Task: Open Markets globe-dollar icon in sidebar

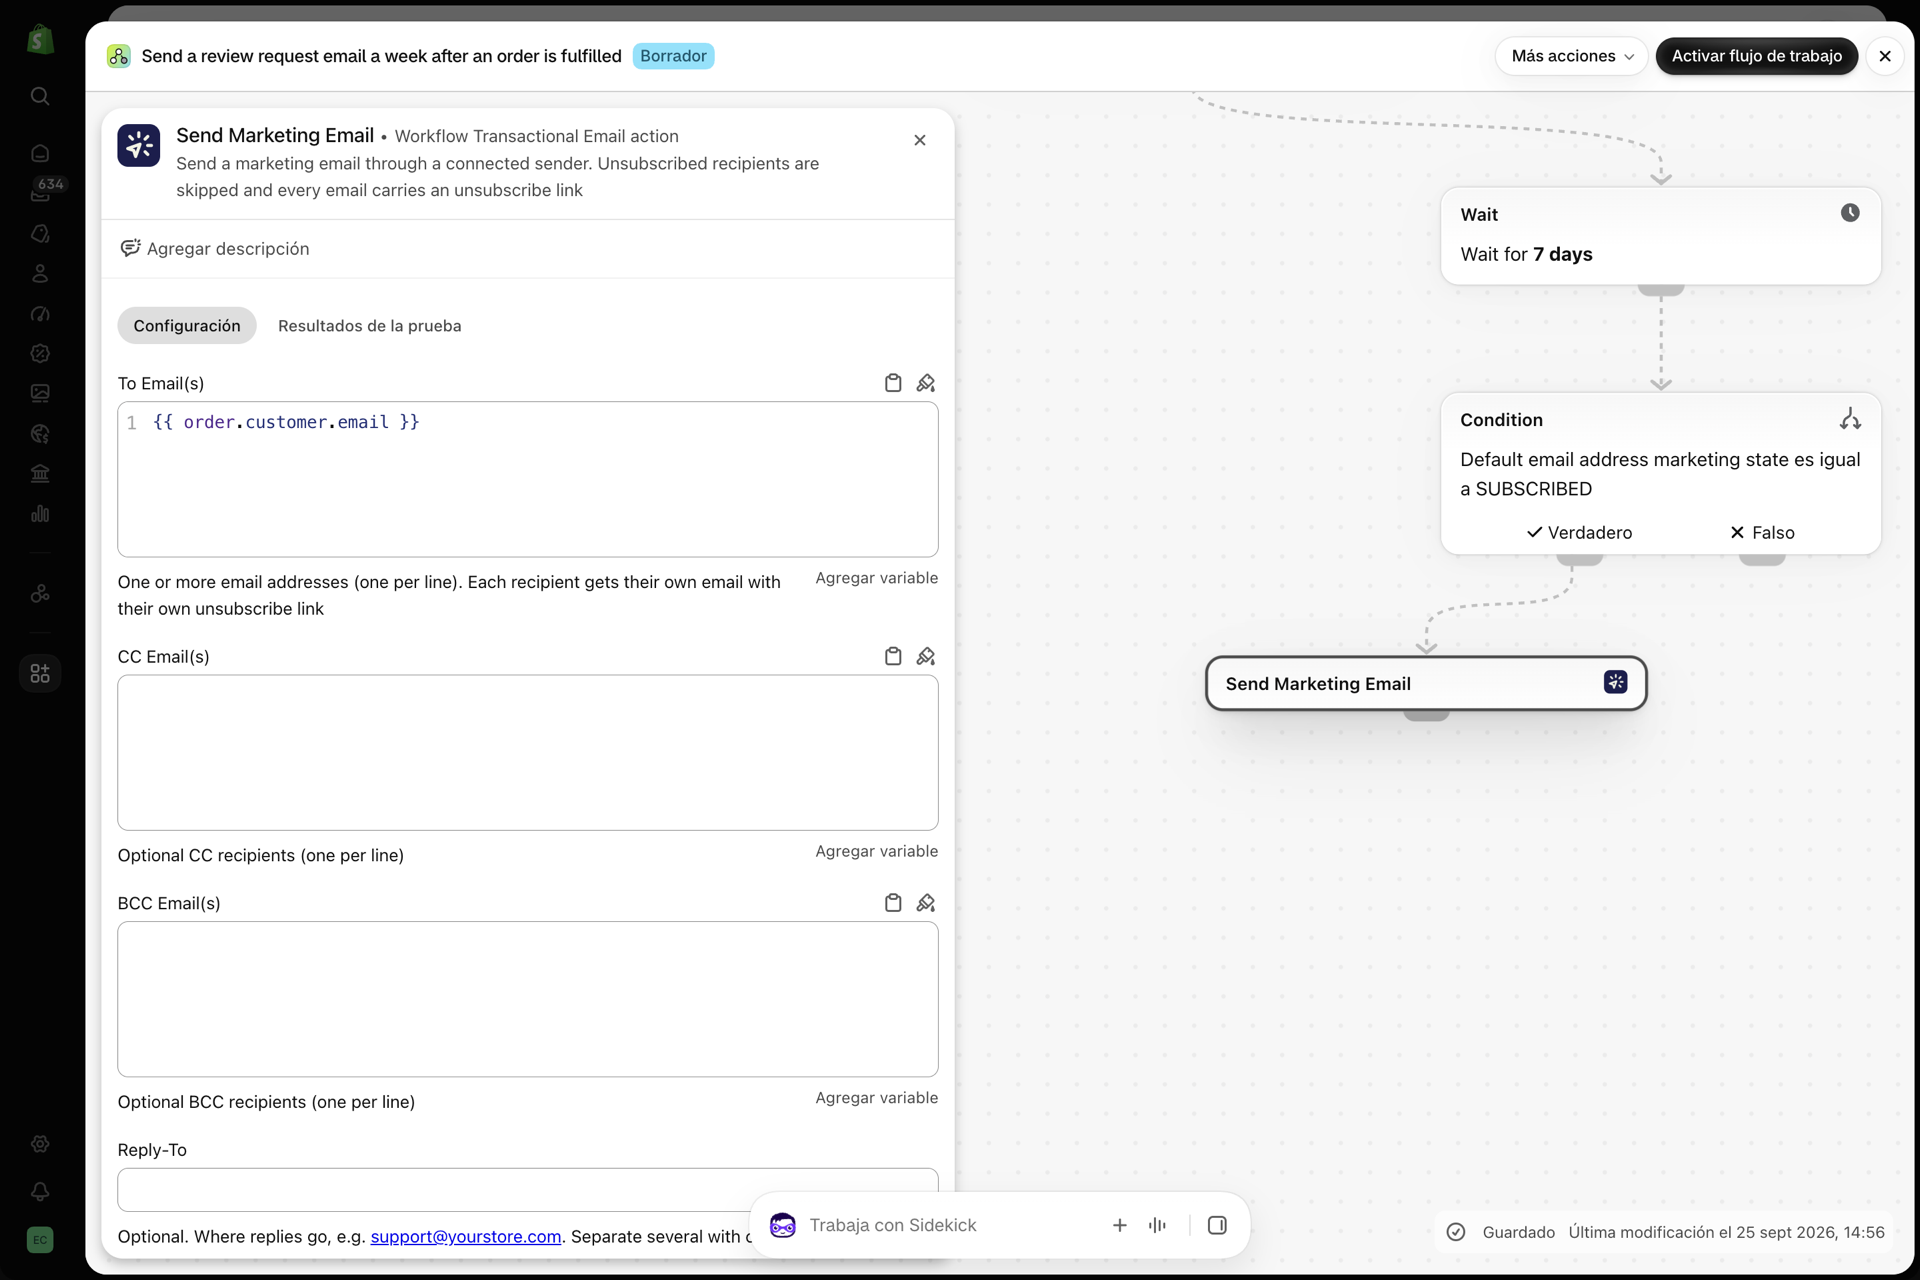Action: [x=40, y=433]
